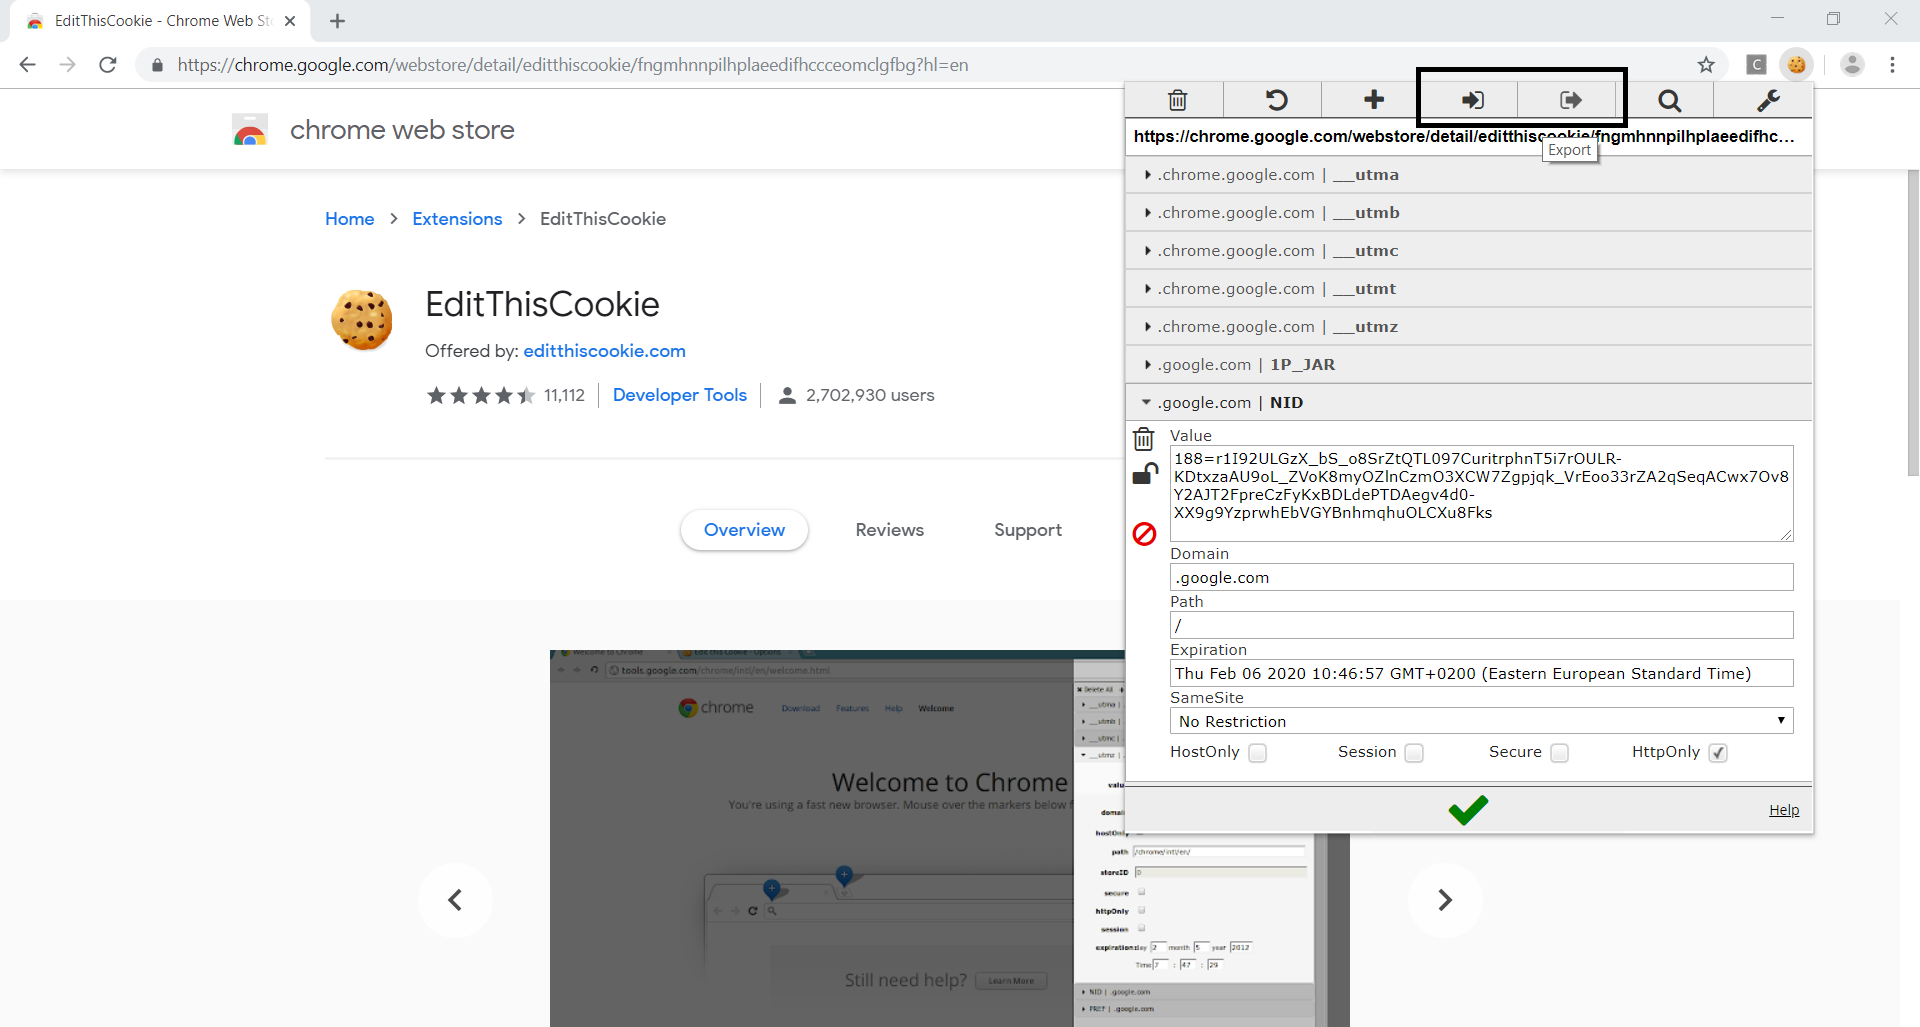Click the Export cookies icon
Screen dimensions: 1920x1027
point(1571,100)
